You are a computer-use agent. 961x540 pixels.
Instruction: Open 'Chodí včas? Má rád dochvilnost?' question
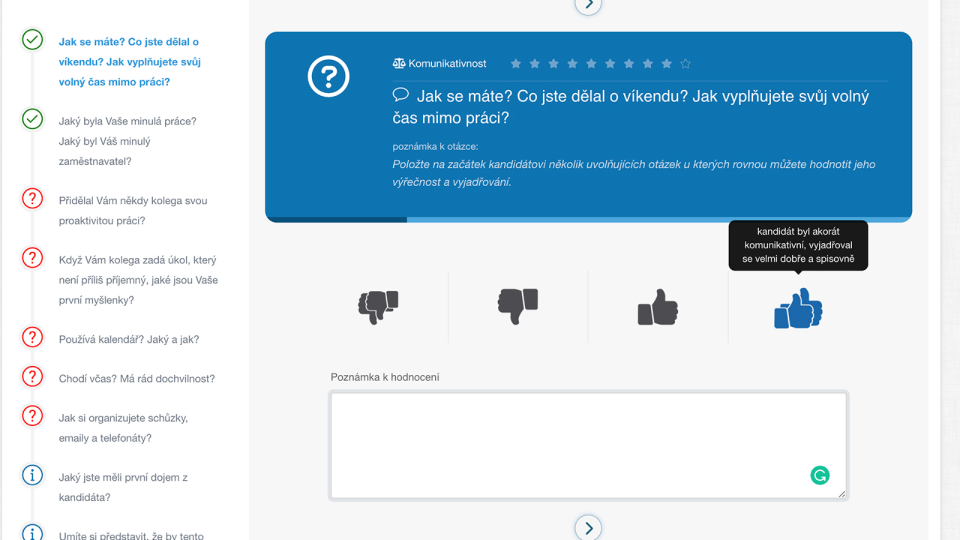click(x=136, y=379)
